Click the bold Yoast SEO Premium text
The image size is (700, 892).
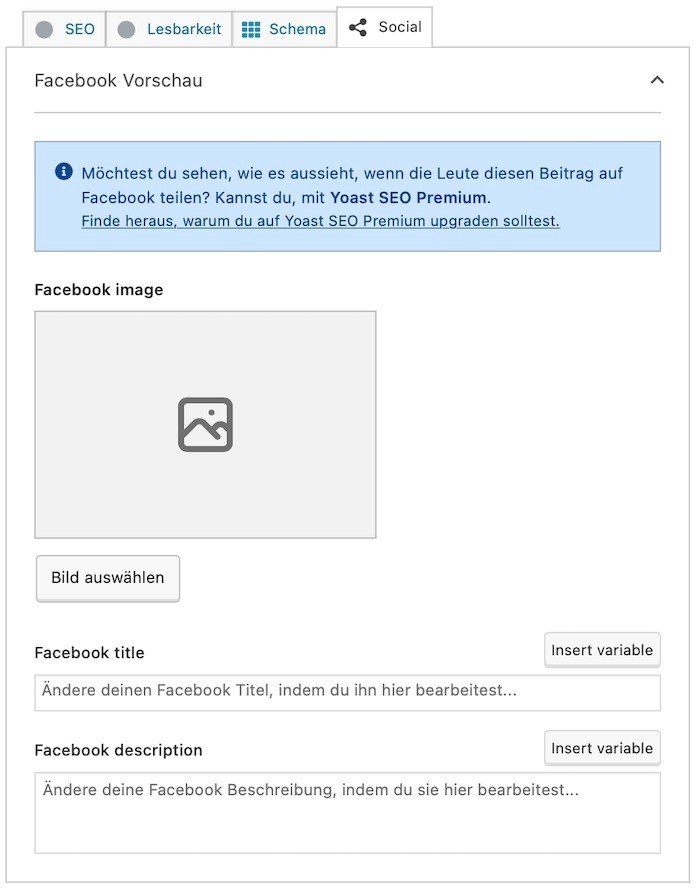coord(409,197)
